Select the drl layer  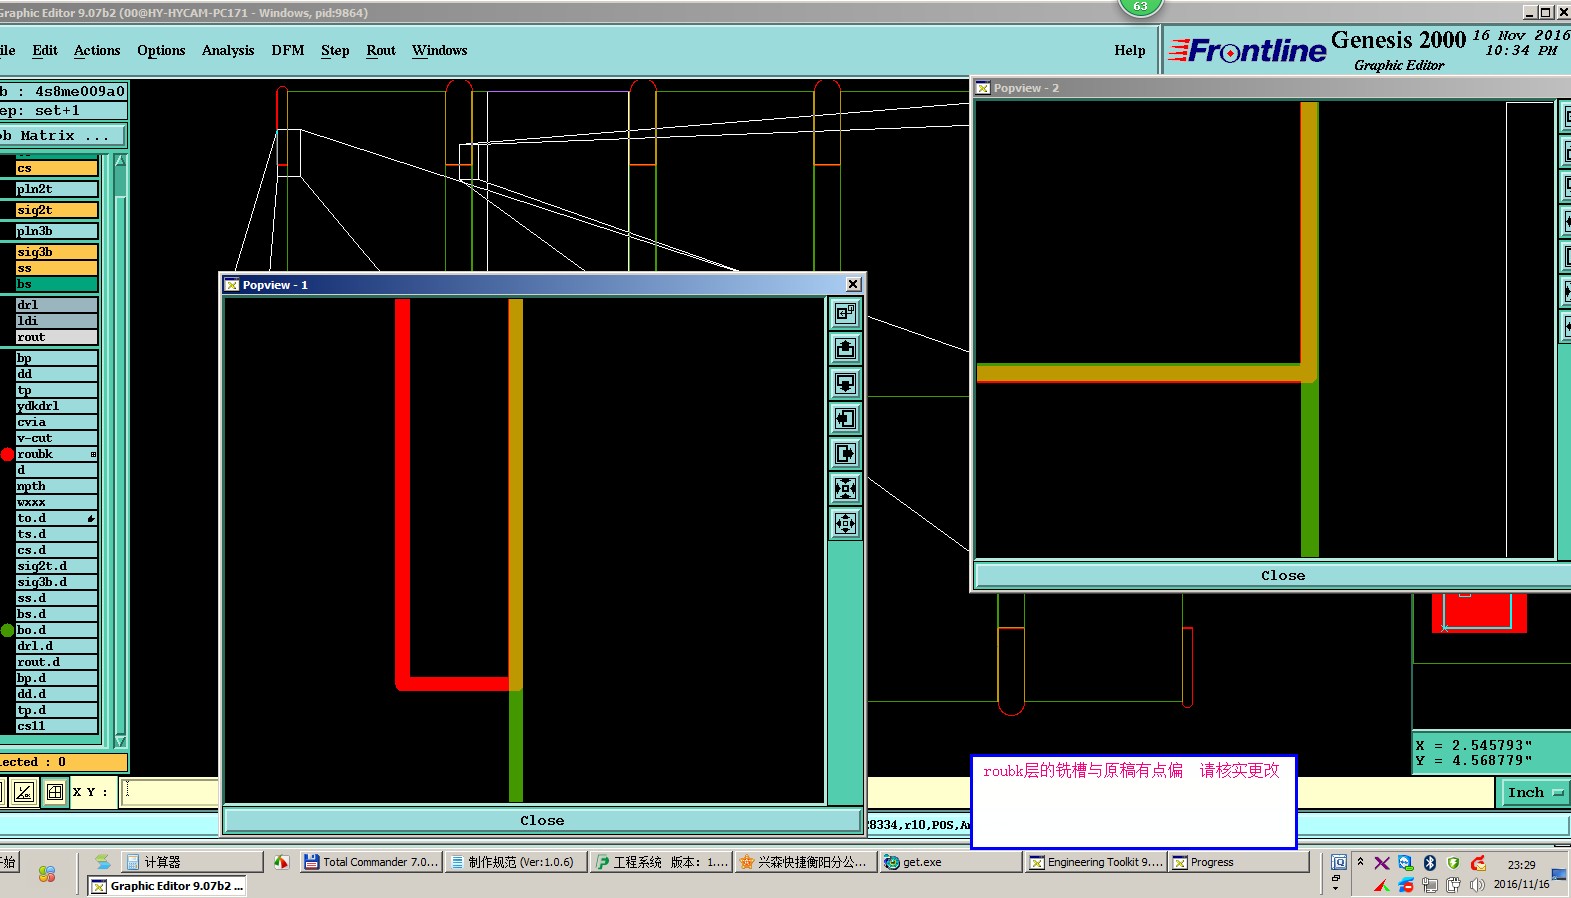(57, 305)
